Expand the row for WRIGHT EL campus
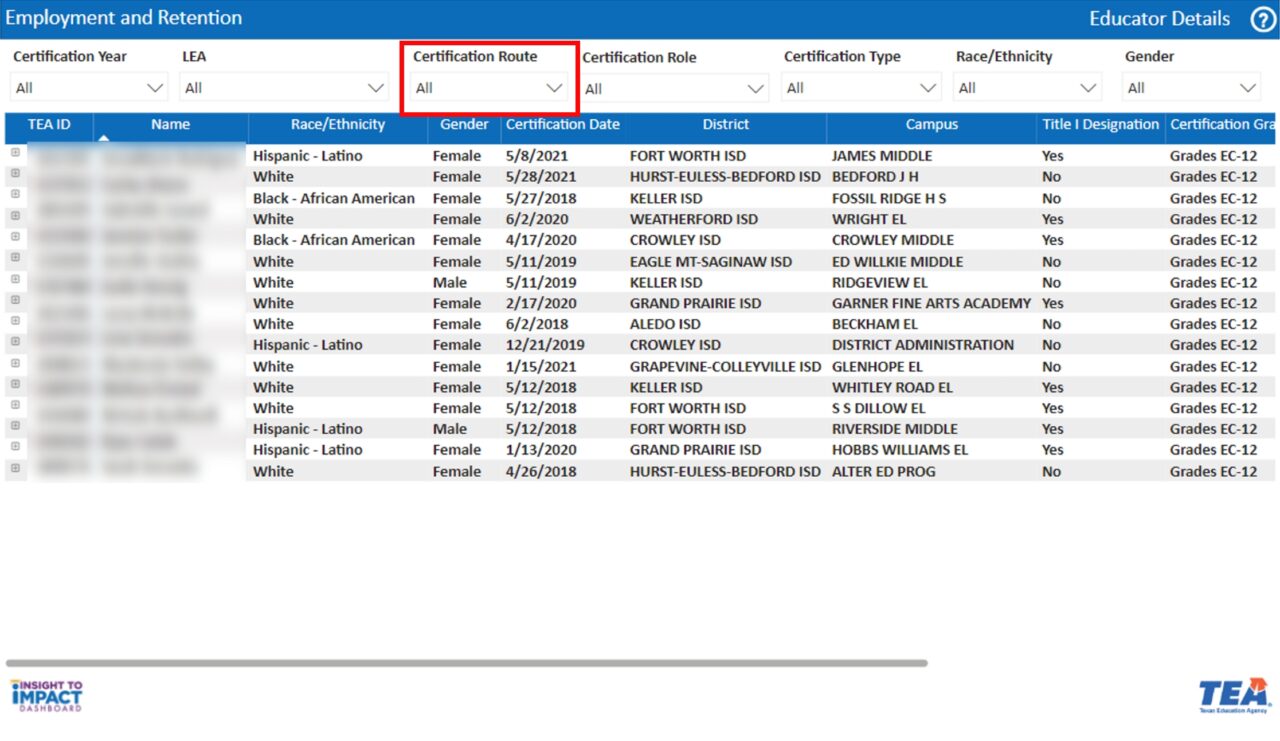 (x=15, y=215)
